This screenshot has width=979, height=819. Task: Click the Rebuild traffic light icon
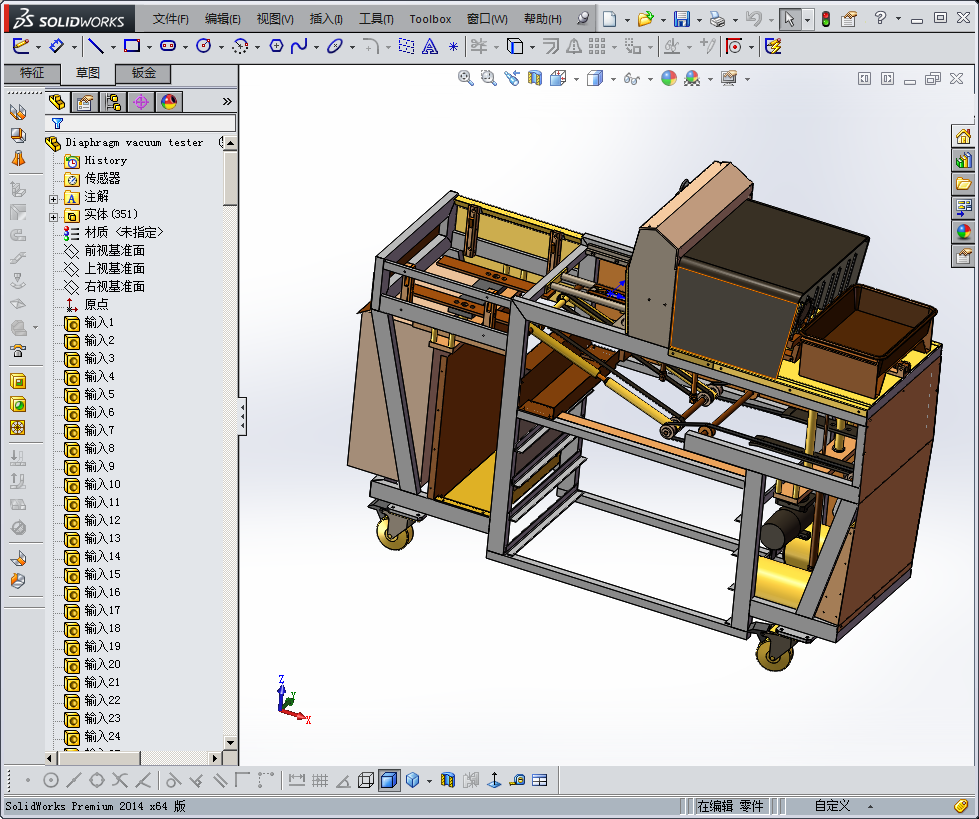[825, 19]
